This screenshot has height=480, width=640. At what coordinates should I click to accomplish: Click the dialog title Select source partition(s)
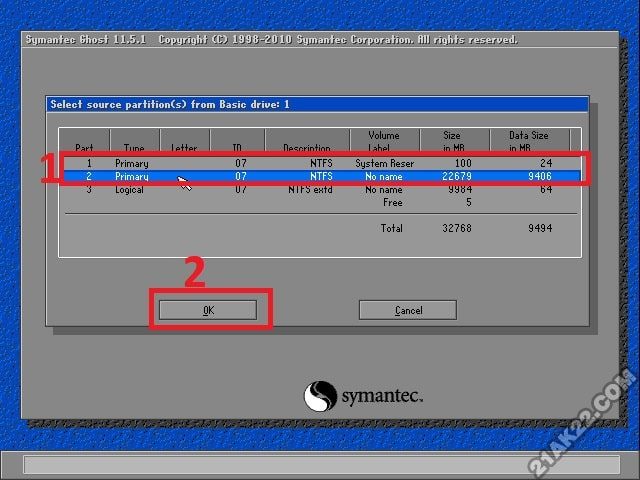(x=170, y=104)
